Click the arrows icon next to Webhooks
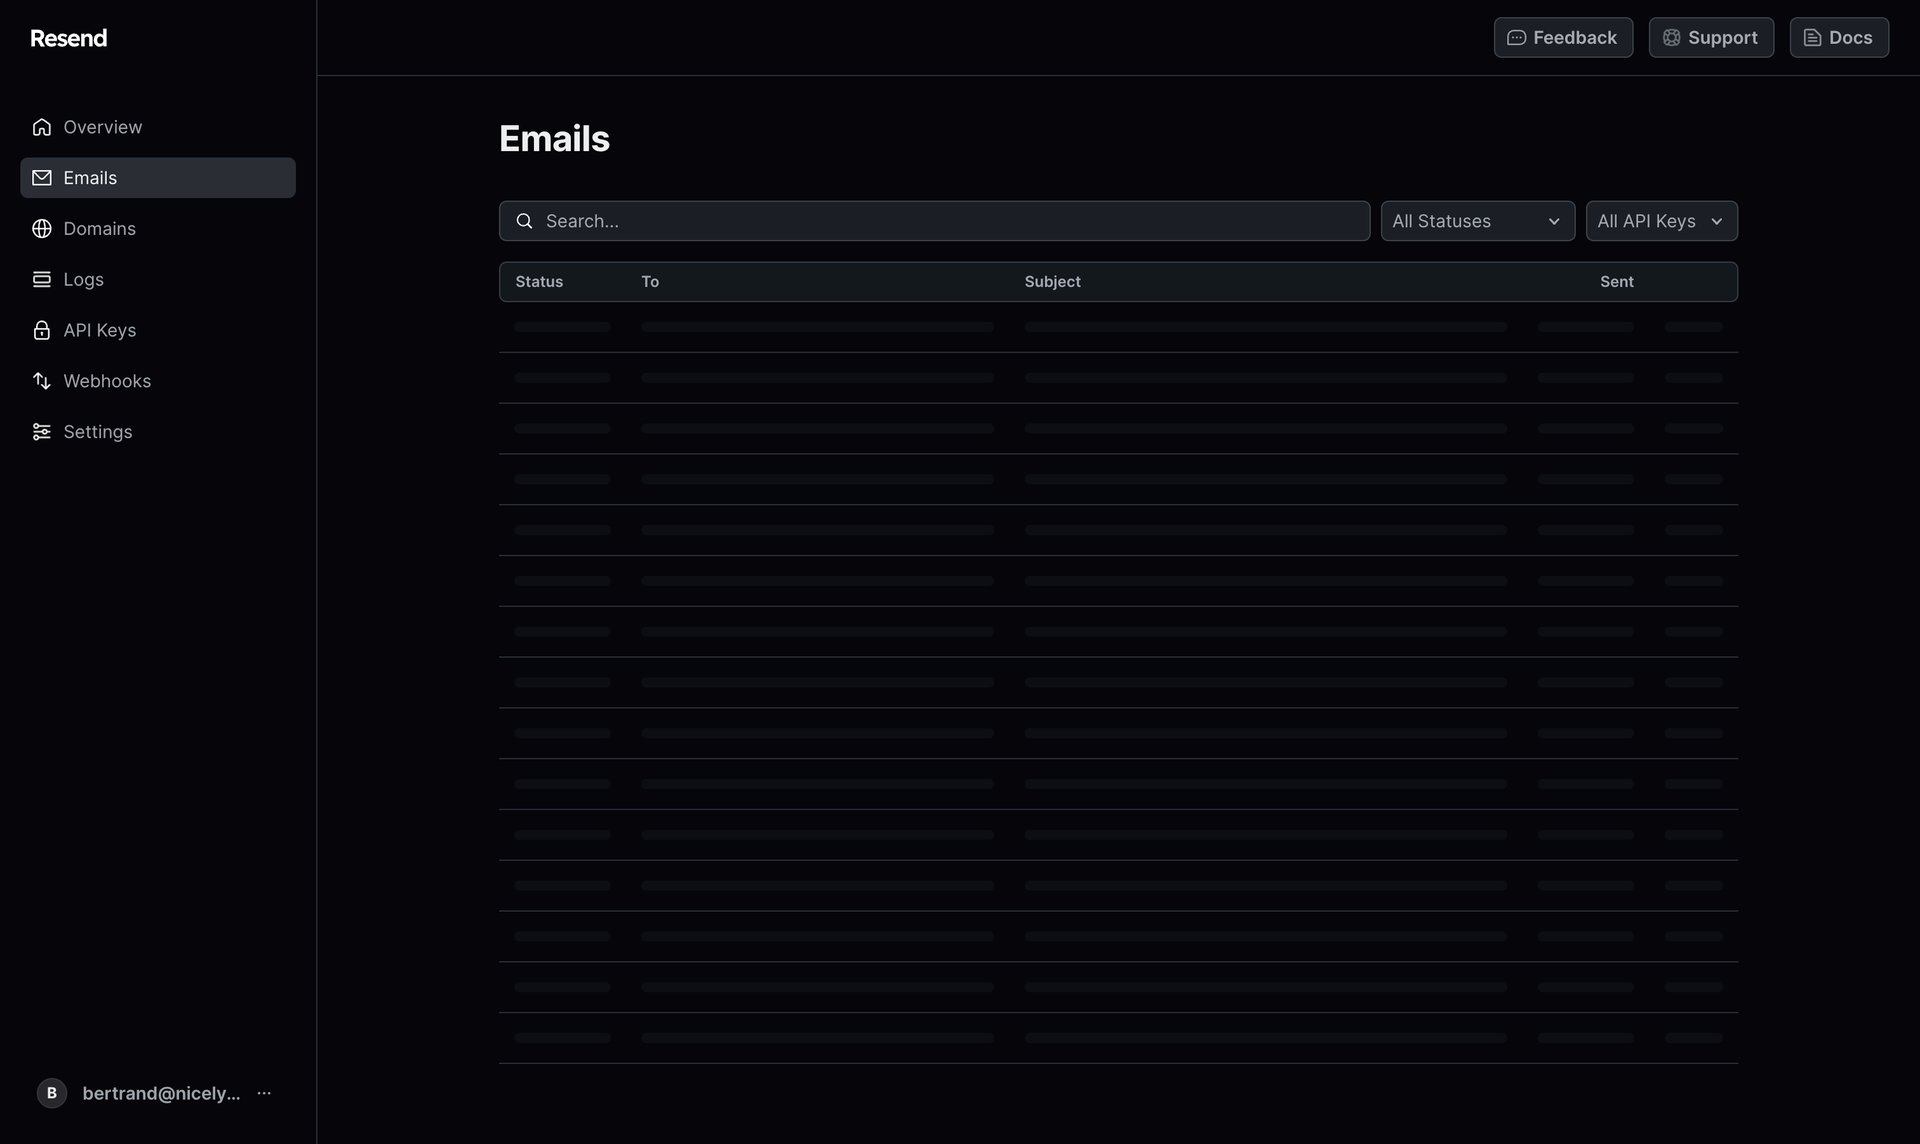The width and height of the screenshot is (1920, 1144). point(41,381)
